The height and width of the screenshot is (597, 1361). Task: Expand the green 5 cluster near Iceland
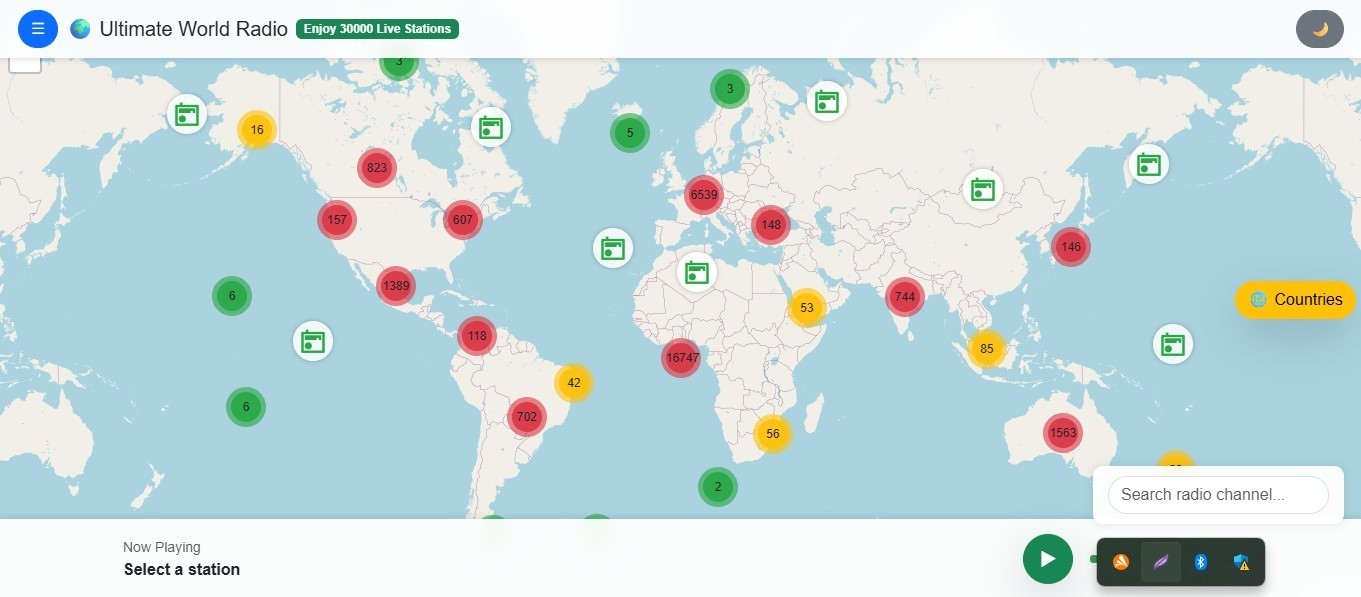tap(630, 133)
